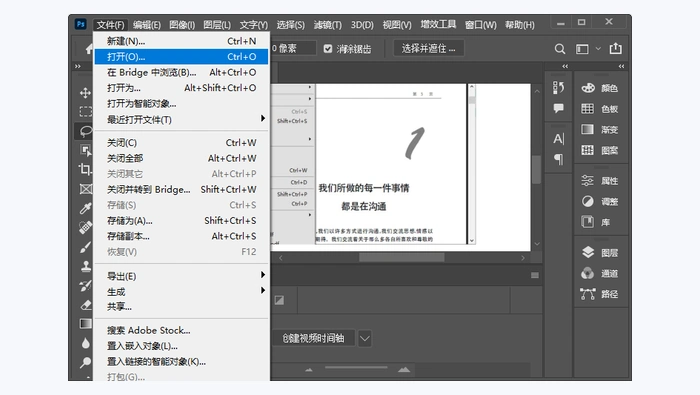Select the Brush tool
Image resolution: width=700 pixels, height=395 pixels.
(x=85, y=247)
